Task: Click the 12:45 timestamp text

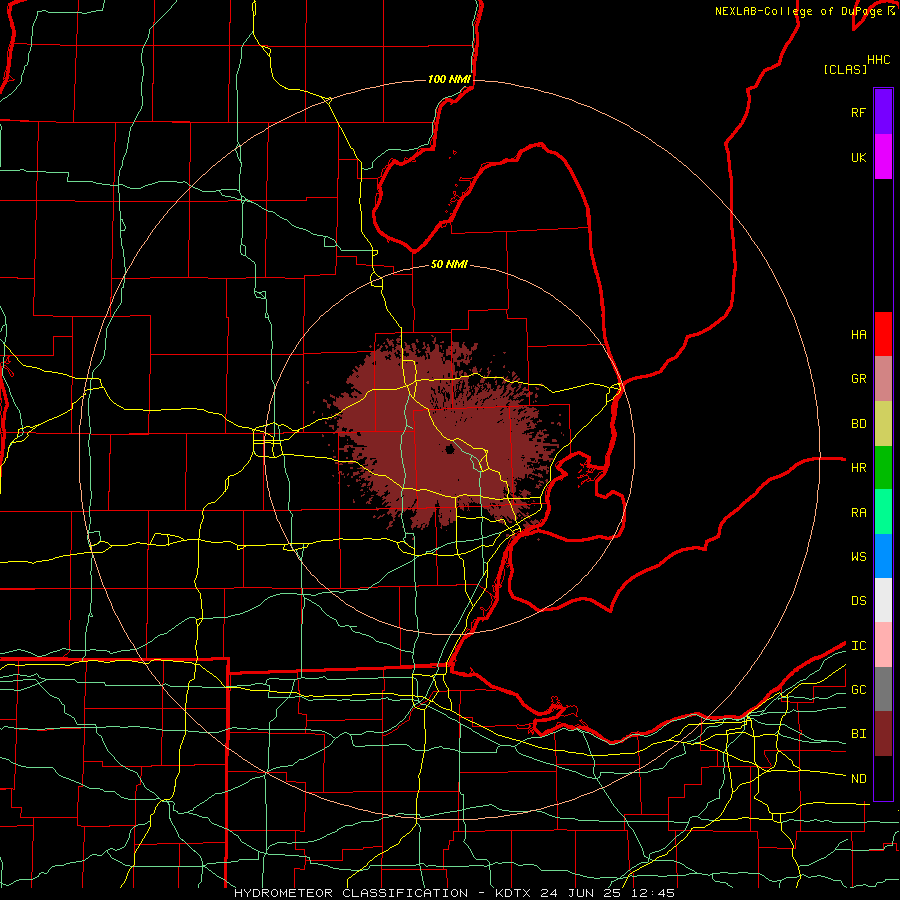Action: coord(652,893)
